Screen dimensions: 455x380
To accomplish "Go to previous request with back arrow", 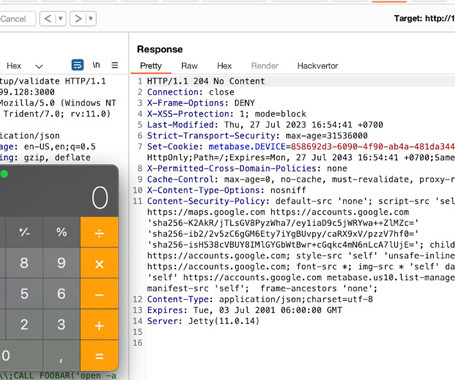I will [x=48, y=19].
